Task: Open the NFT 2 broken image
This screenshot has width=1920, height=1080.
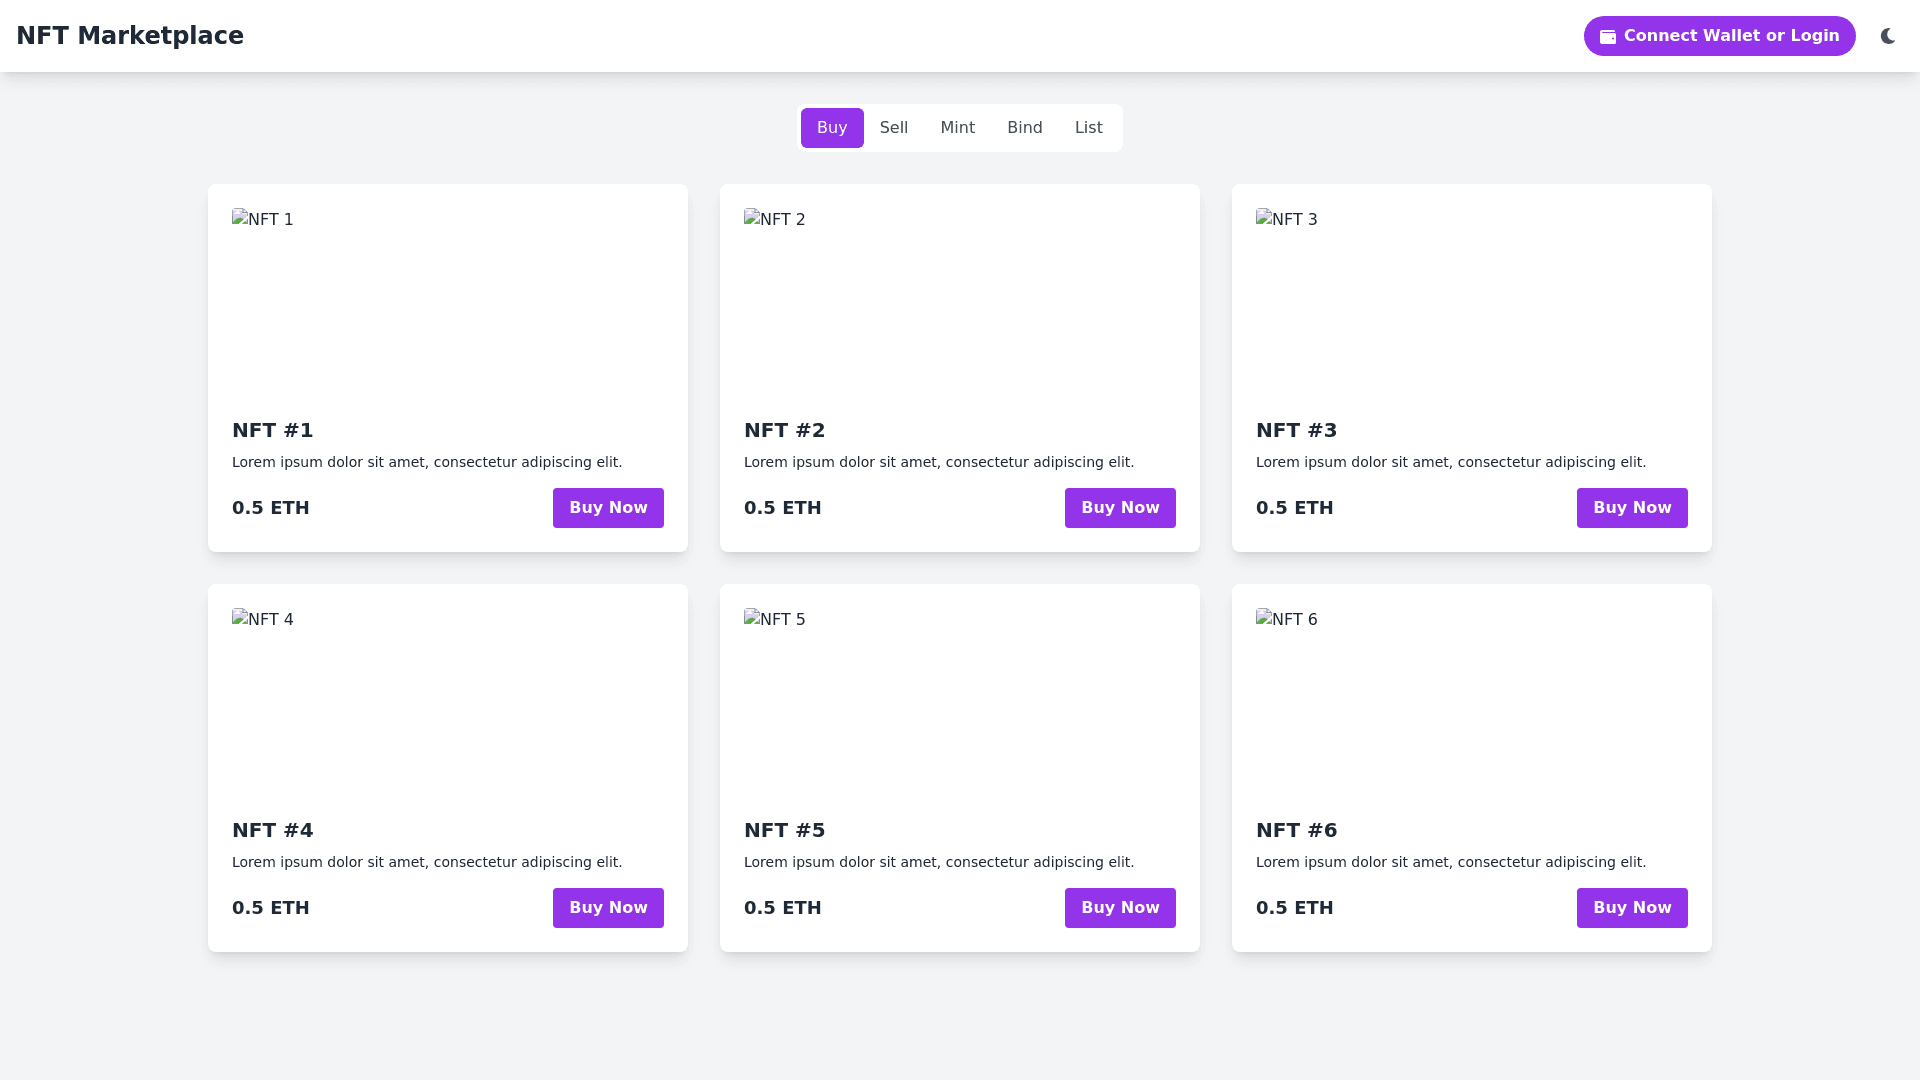Action: pyautogui.click(x=775, y=220)
